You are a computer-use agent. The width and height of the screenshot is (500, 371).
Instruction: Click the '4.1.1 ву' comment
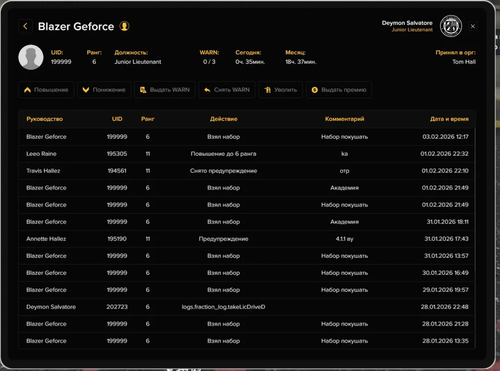click(345, 239)
